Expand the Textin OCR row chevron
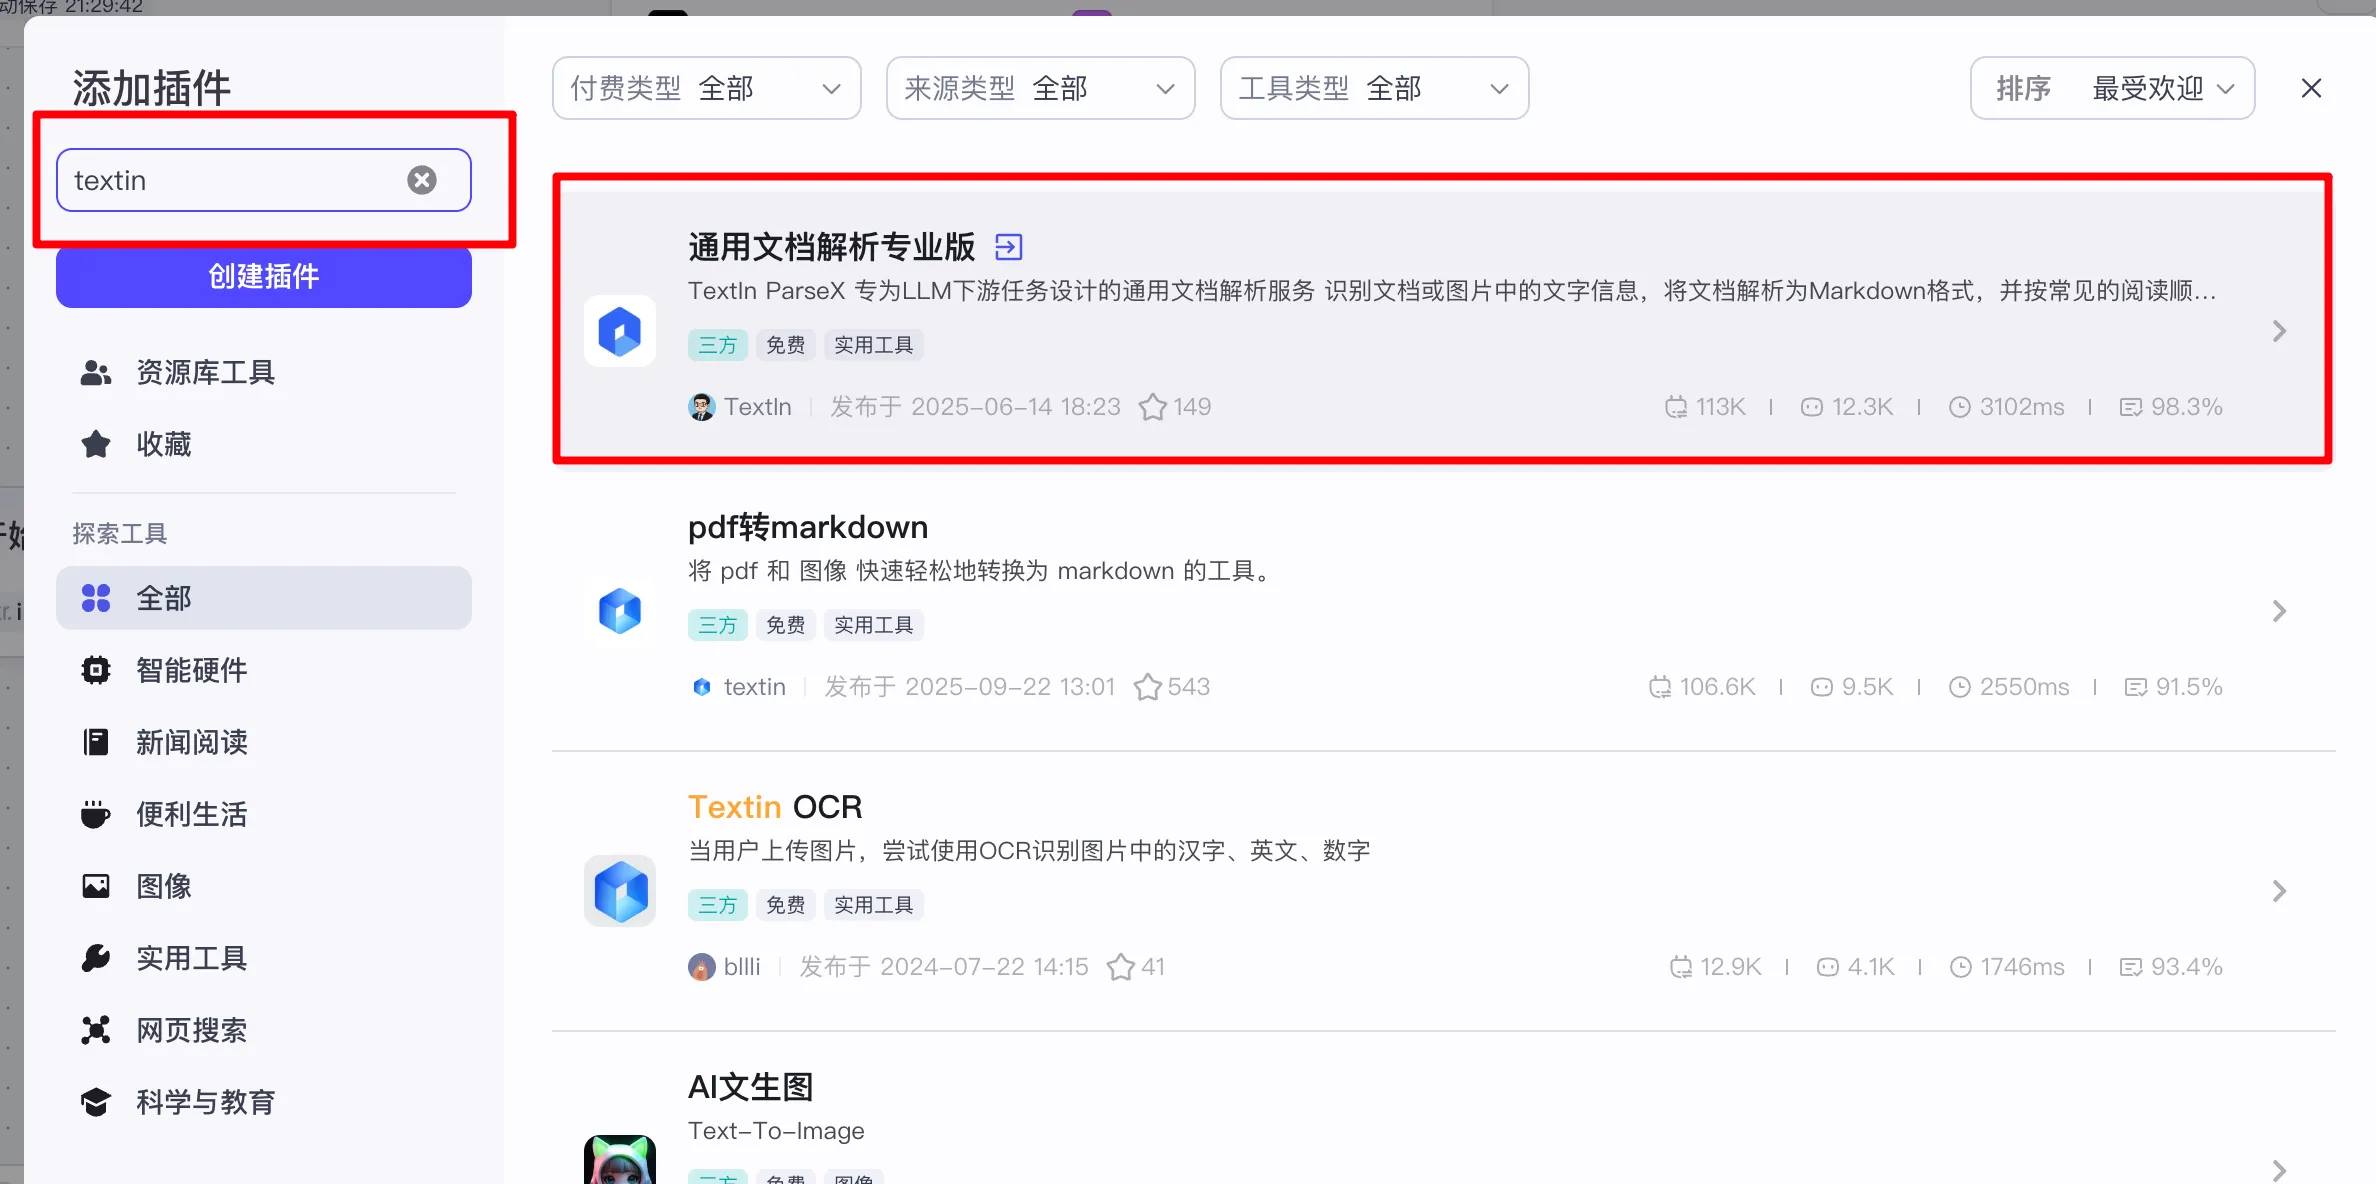The image size is (2376, 1184). pyautogui.click(x=2279, y=891)
